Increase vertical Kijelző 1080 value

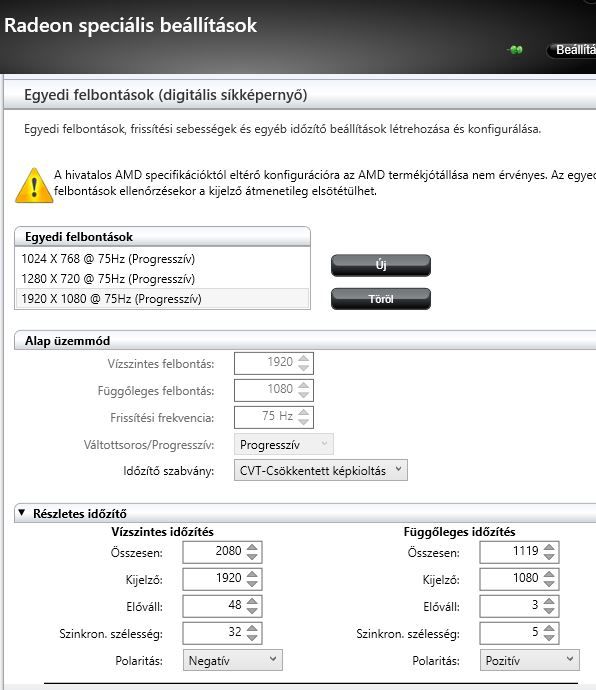[x=549, y=574]
